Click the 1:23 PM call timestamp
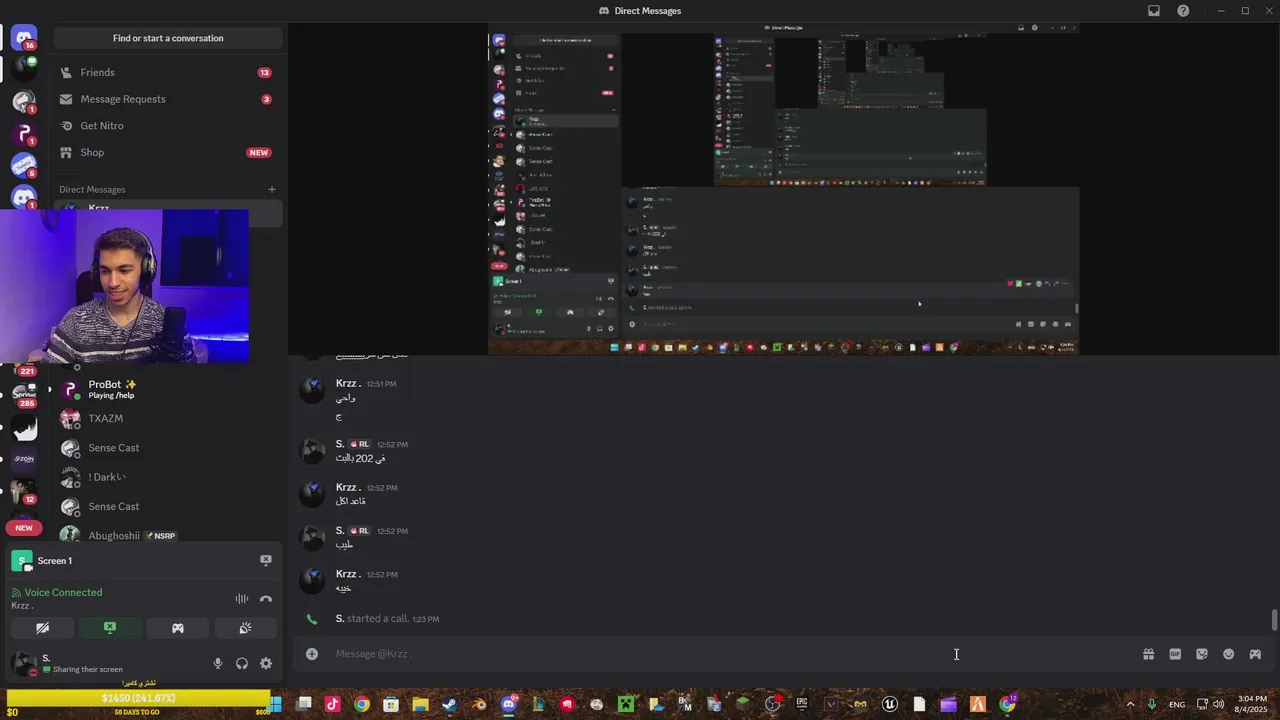Screen dimensions: 1280x720 (x=426, y=619)
